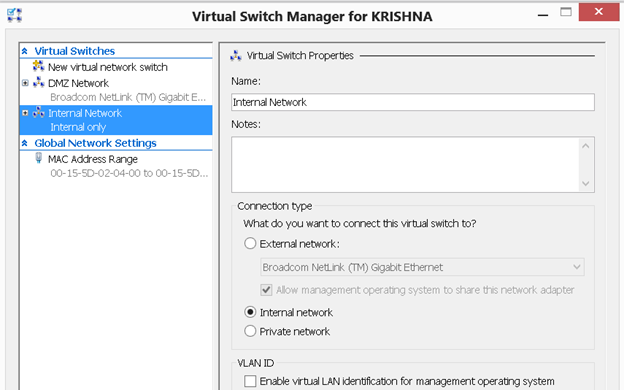Minimize the Virtual Switch Manager window
624x390 pixels.
coord(543,14)
